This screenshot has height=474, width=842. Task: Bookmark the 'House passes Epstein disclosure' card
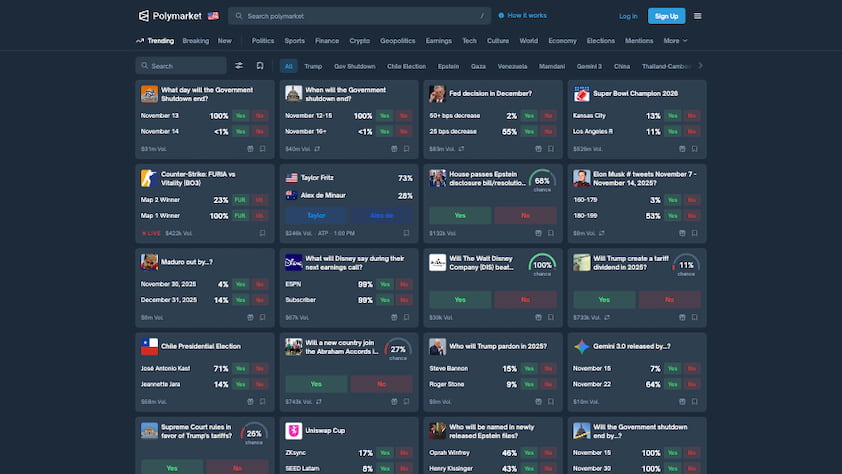(x=551, y=233)
